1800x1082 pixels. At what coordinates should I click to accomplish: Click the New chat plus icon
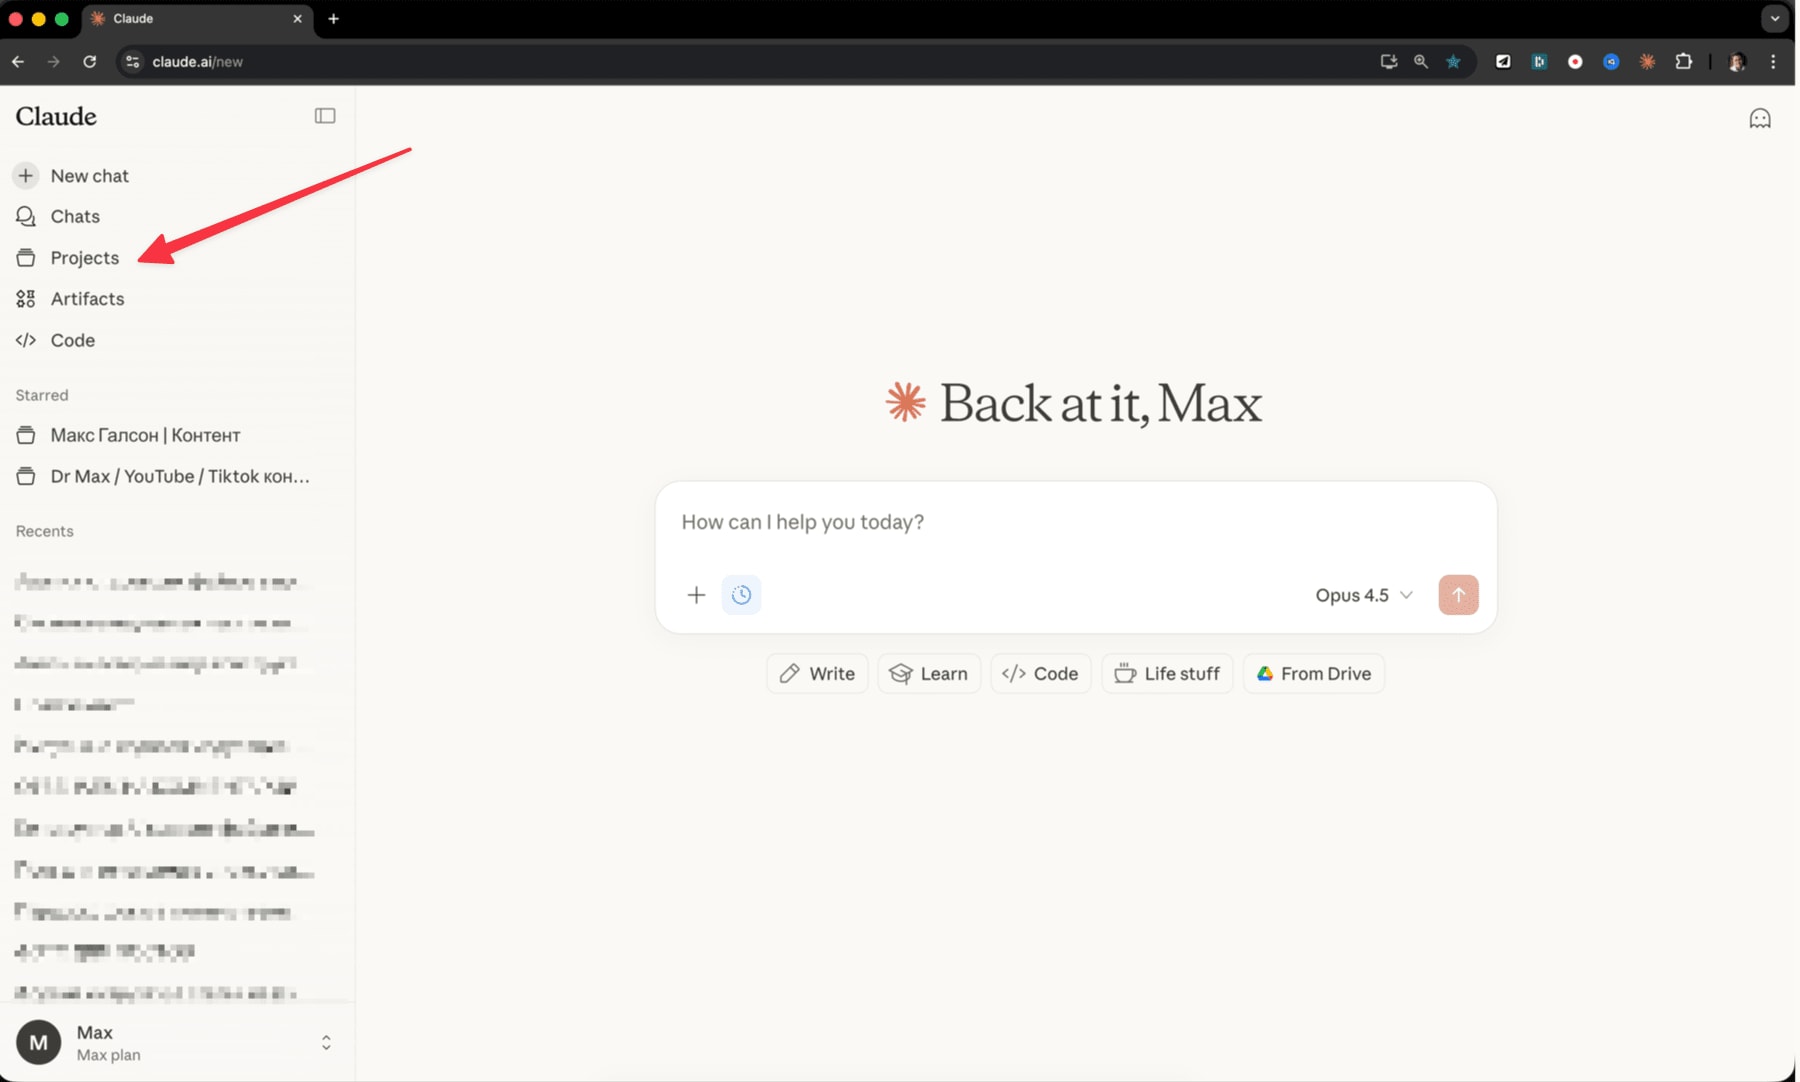tap(26, 176)
